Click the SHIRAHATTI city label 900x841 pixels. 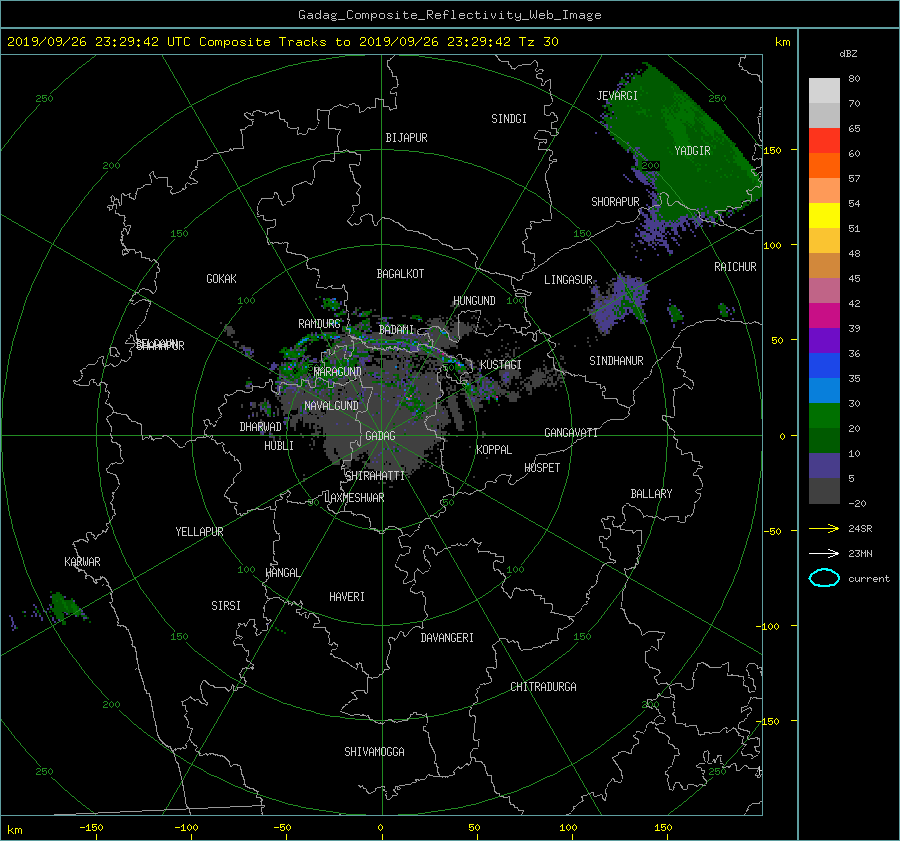(x=375, y=475)
